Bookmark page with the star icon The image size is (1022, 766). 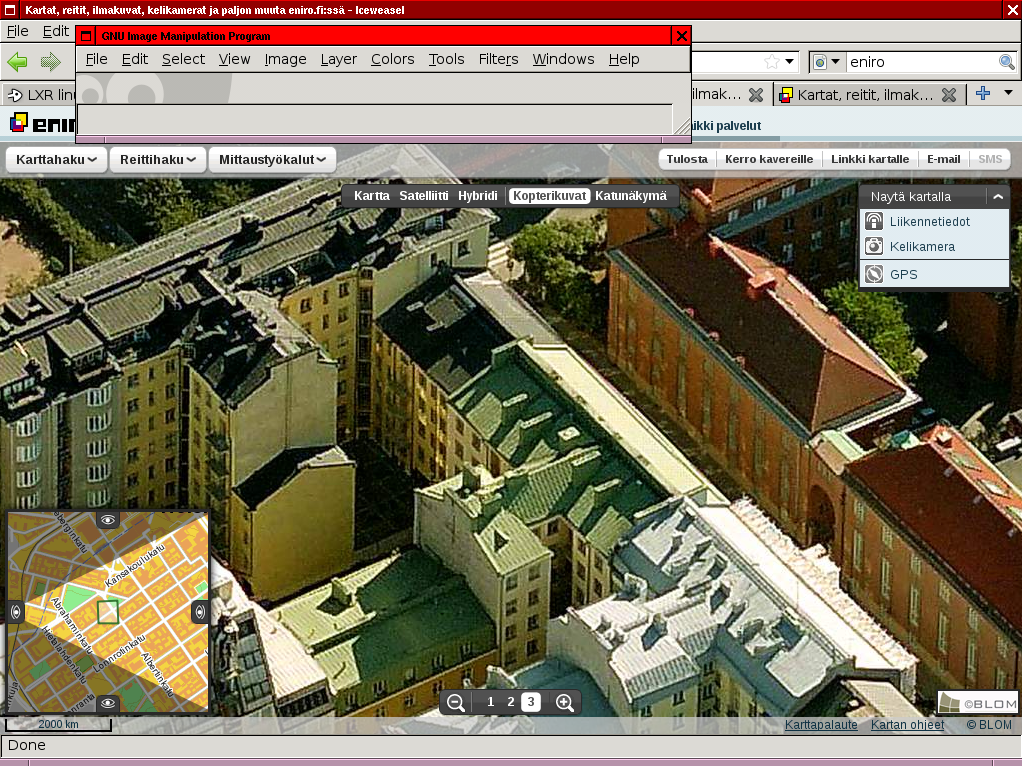[x=772, y=62]
